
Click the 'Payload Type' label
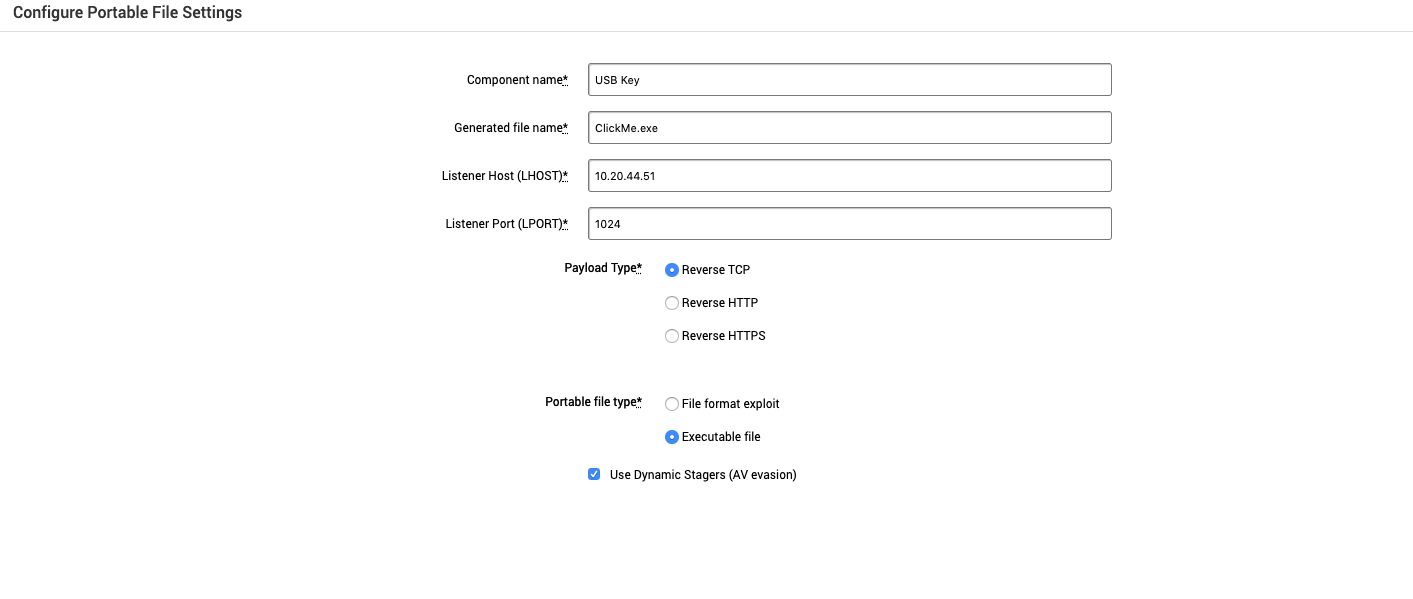600,268
